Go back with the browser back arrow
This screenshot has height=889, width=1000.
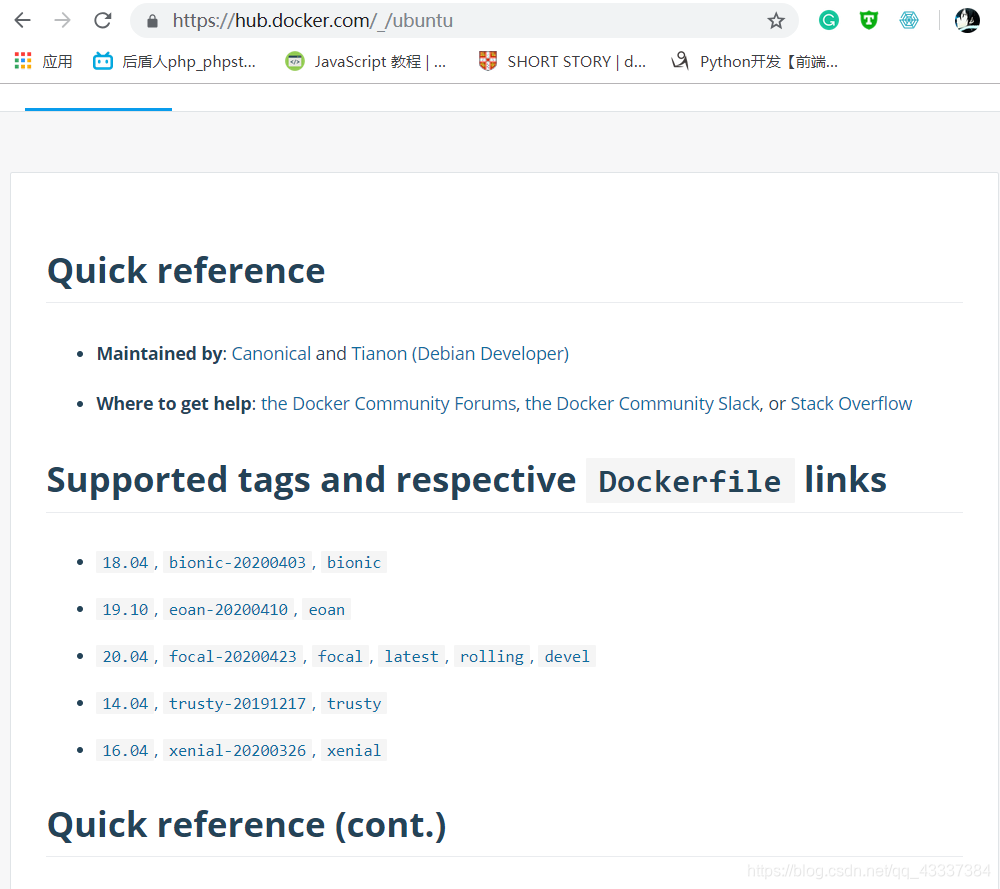click(22, 20)
